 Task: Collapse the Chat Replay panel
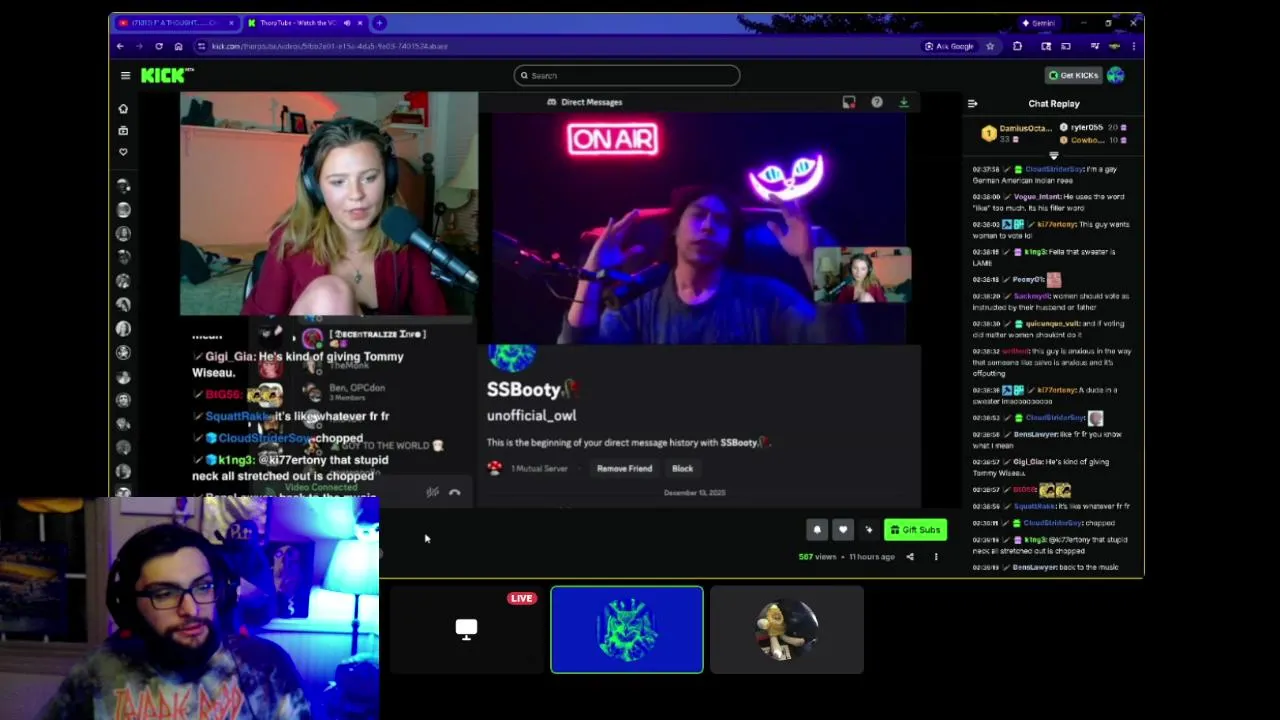(x=972, y=103)
